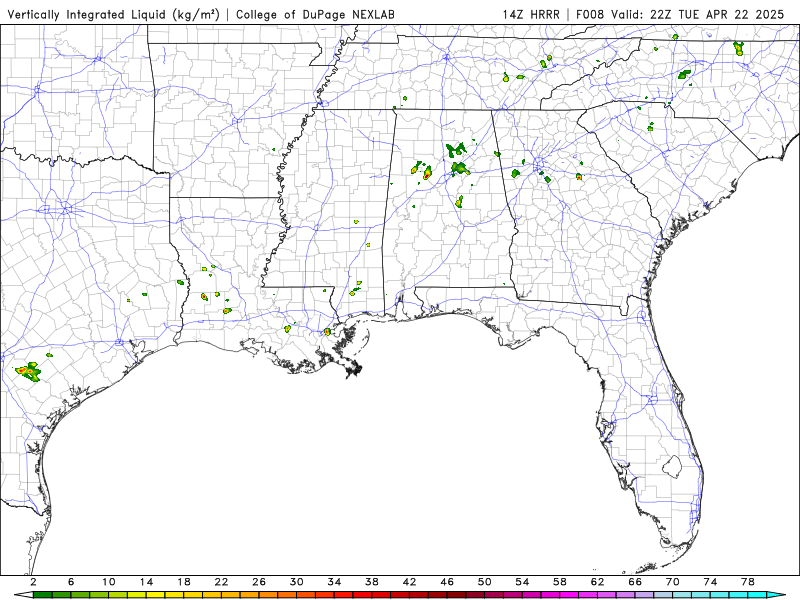Click the '70' label on the color scale

coord(672,582)
